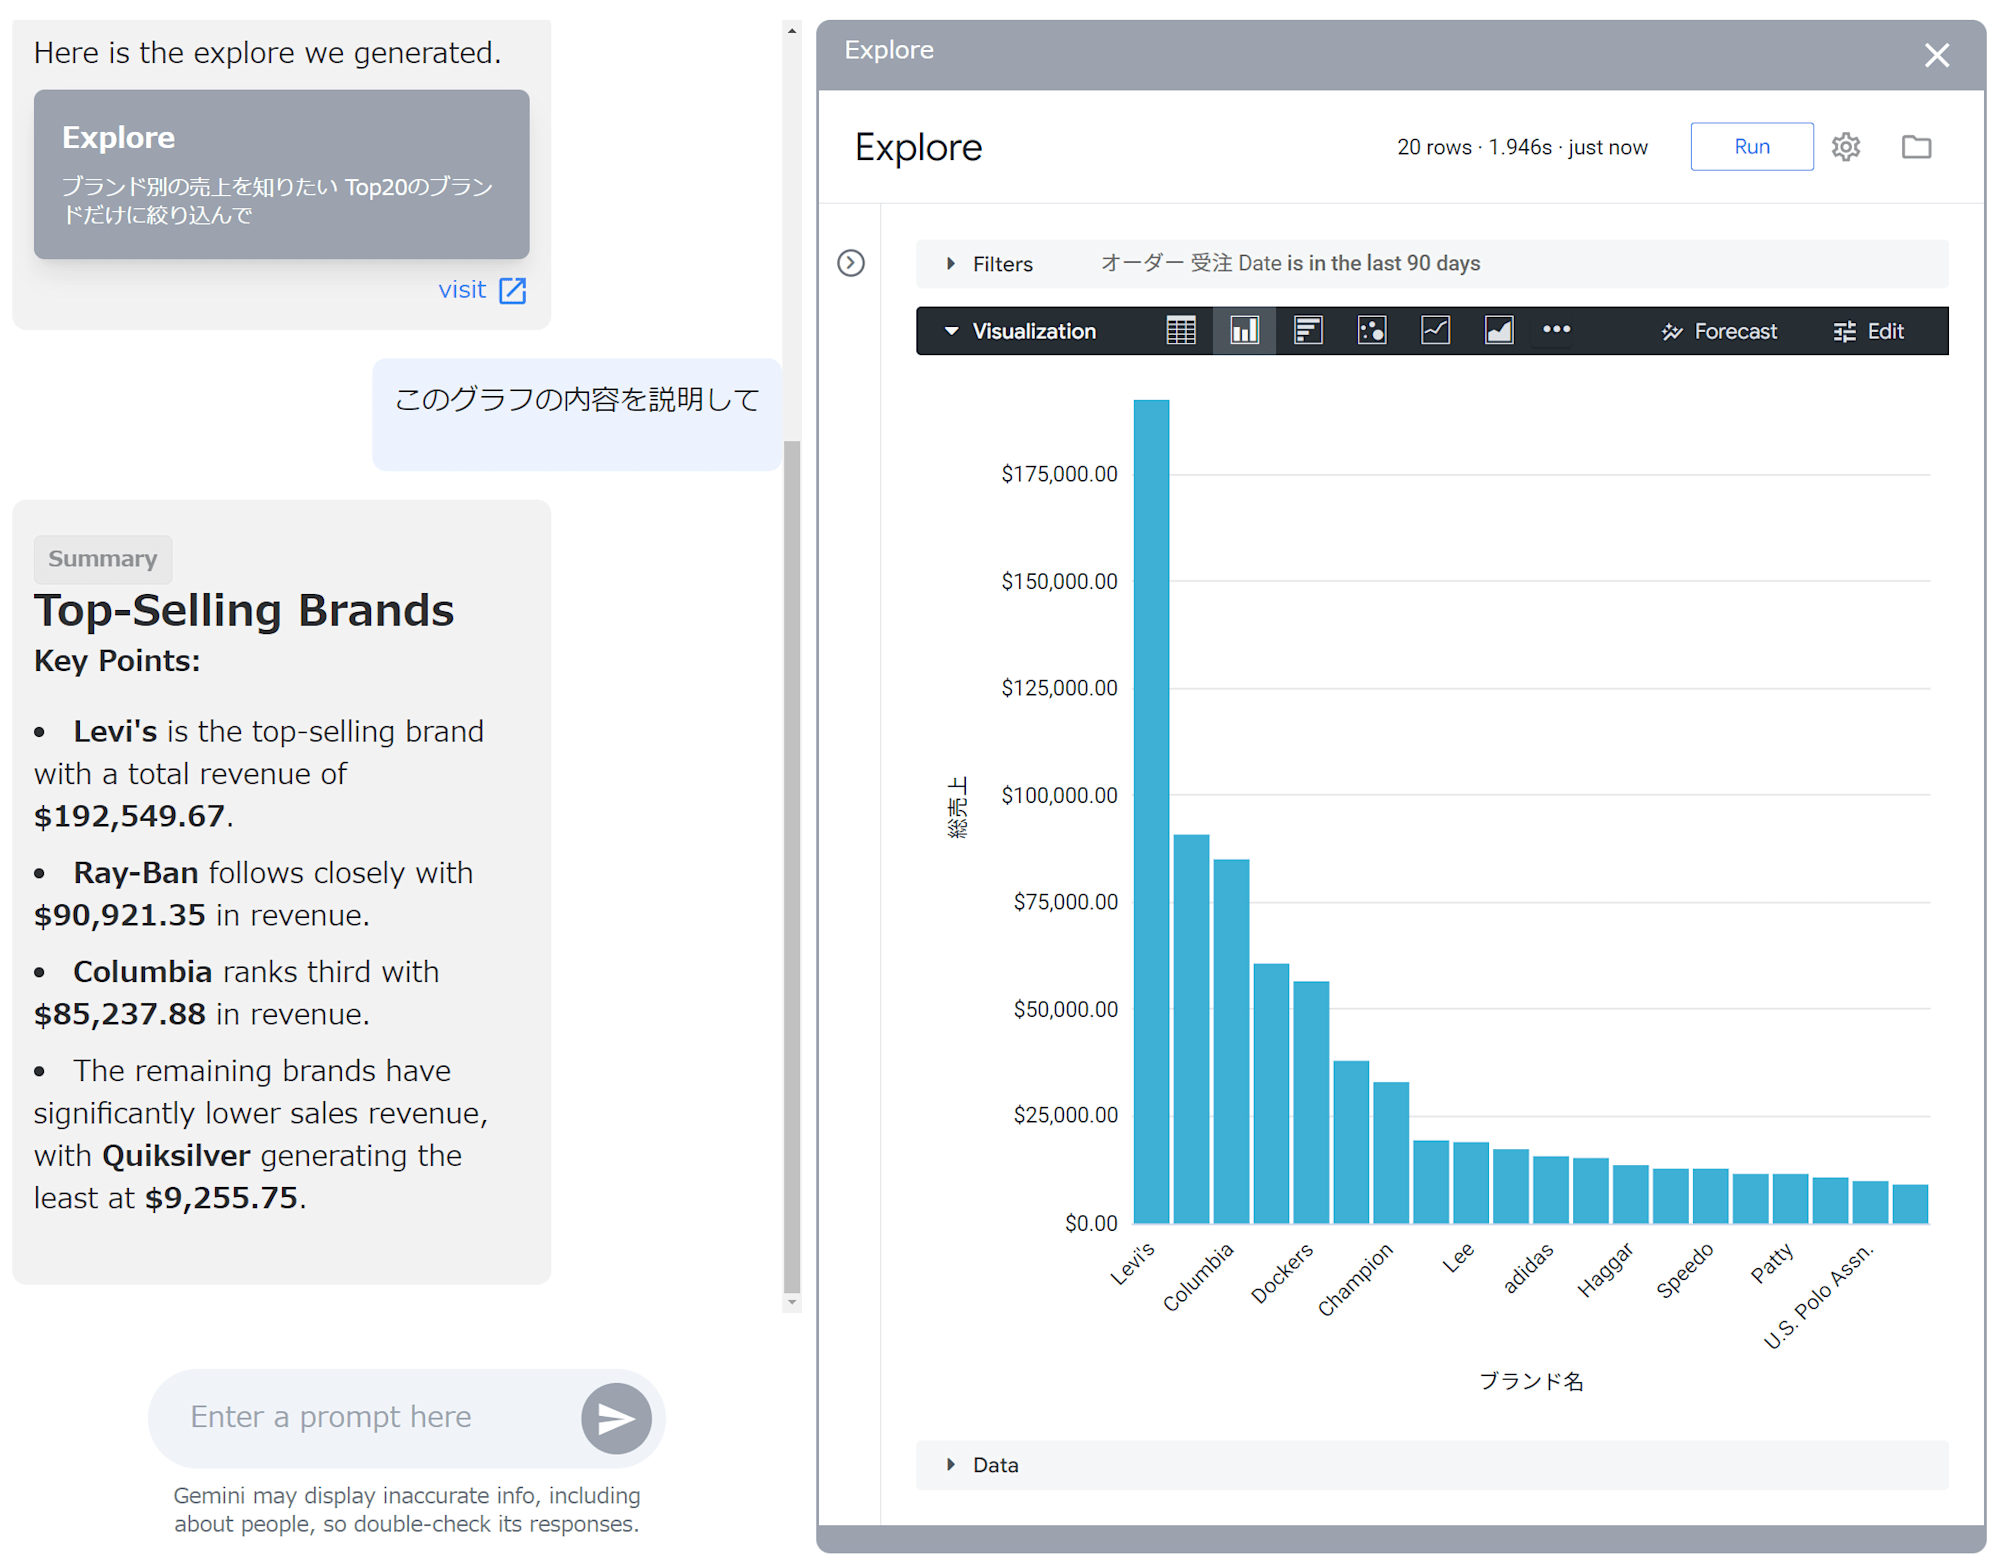Click the '20 rows · 1.946s · just now' status
The width and height of the screenshot is (2000, 1561).
point(1521,147)
